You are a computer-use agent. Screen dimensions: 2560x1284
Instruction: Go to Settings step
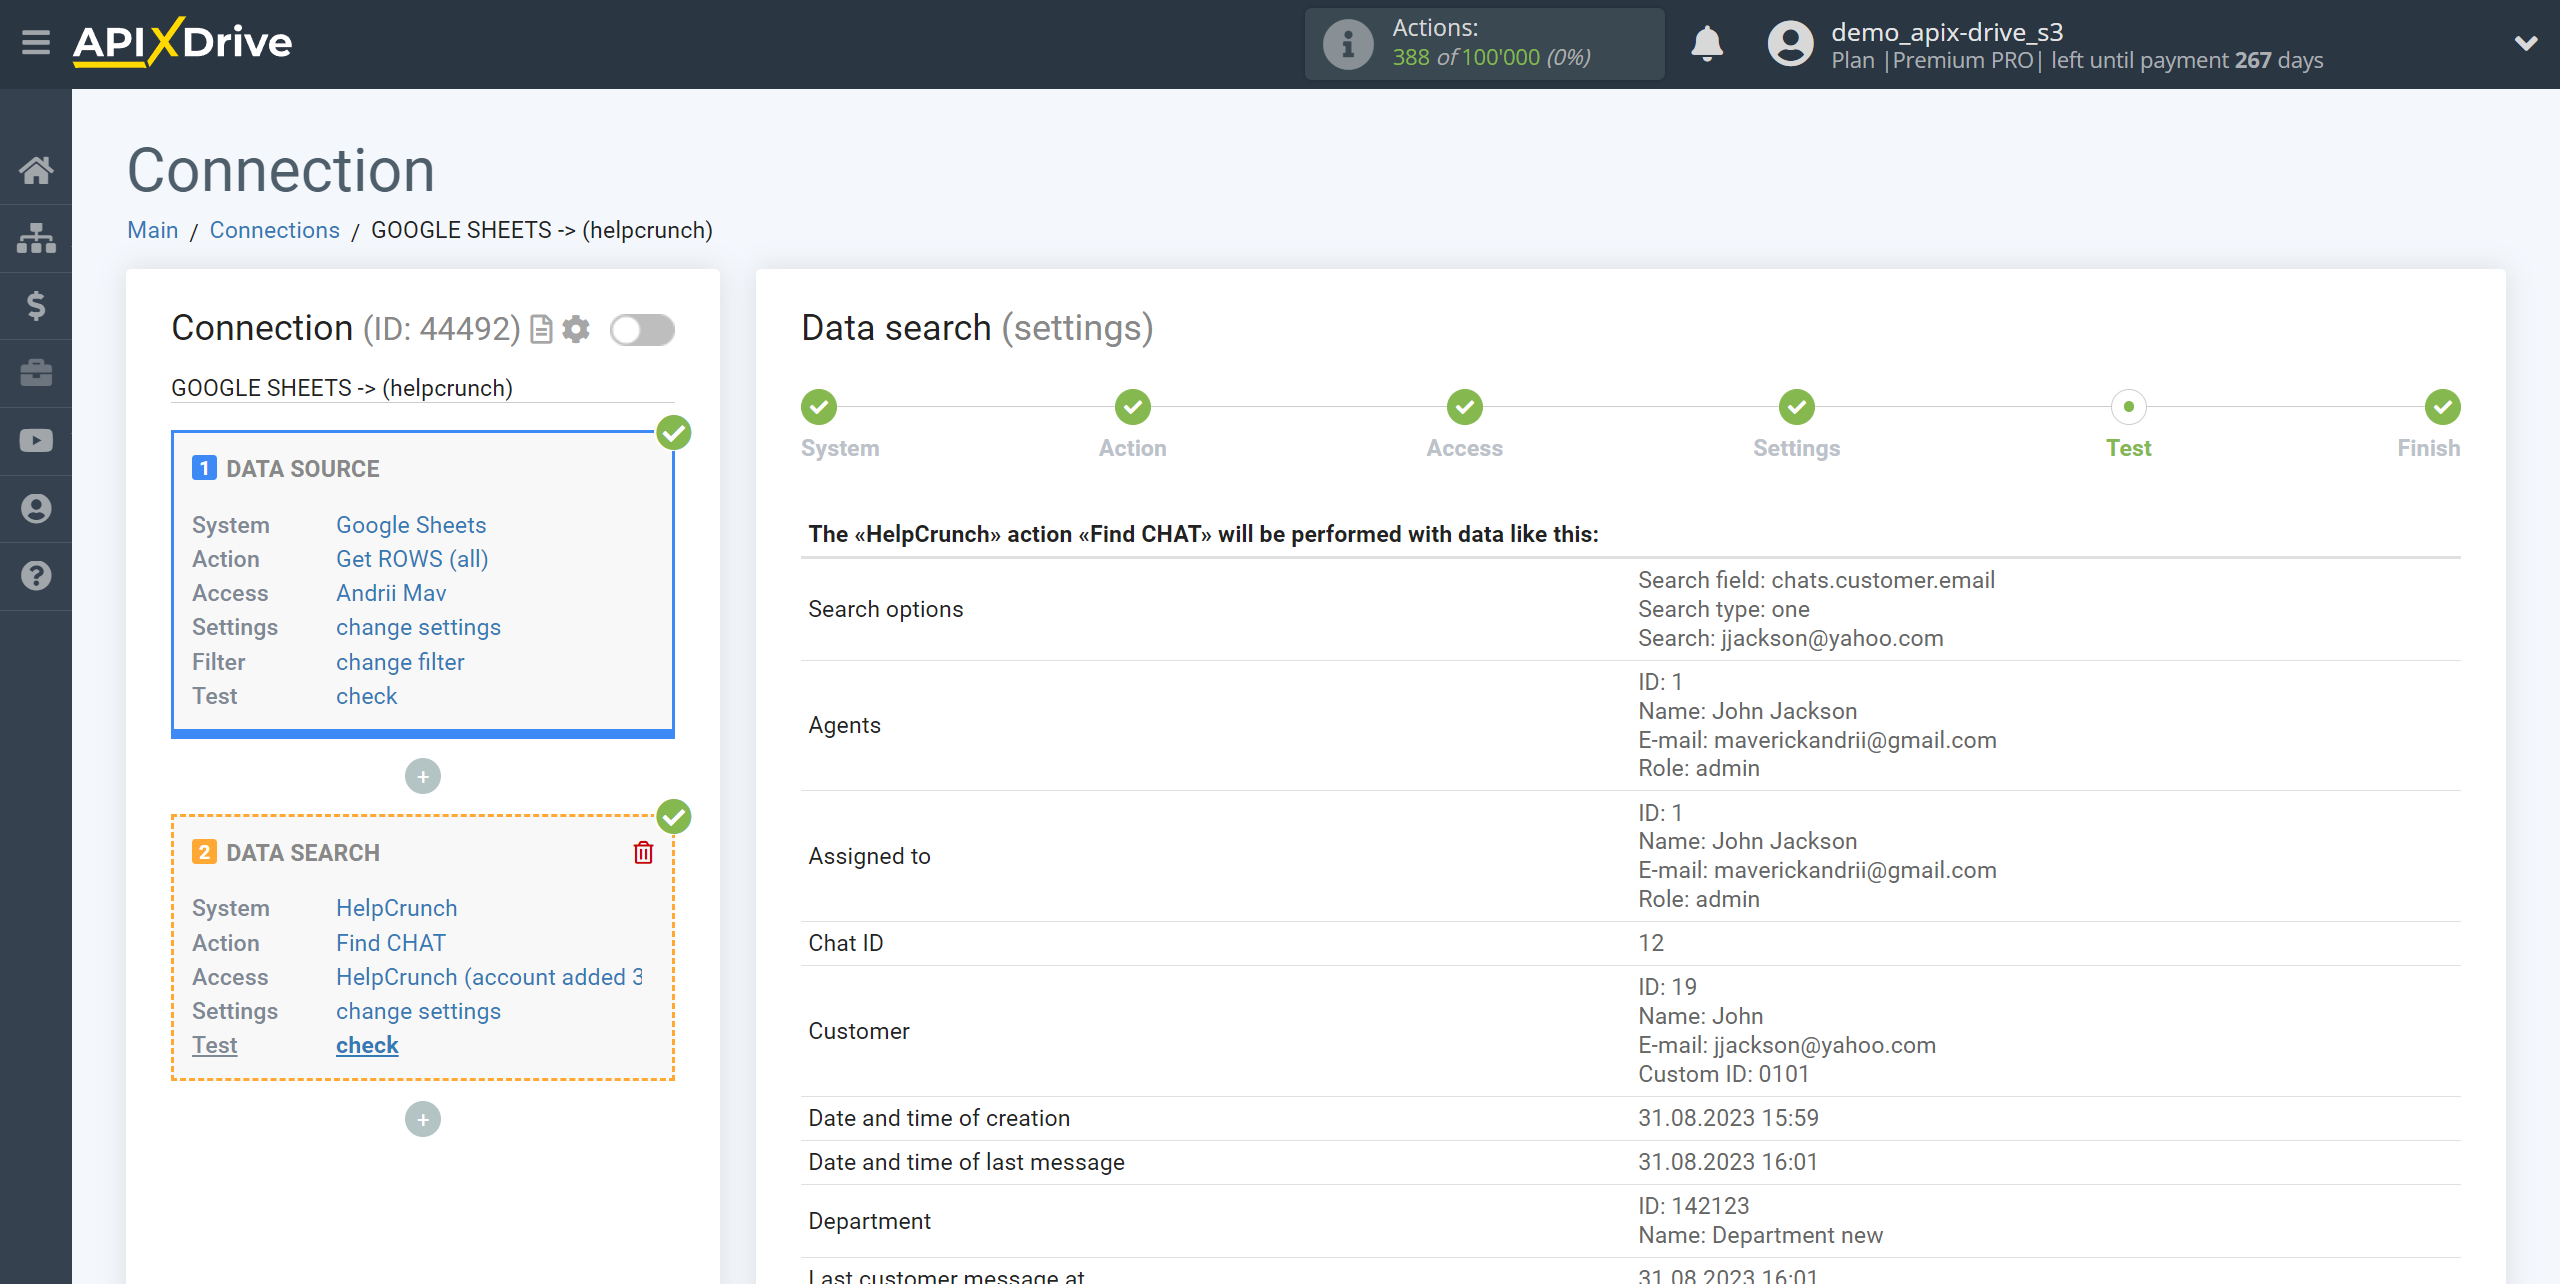(x=1797, y=407)
